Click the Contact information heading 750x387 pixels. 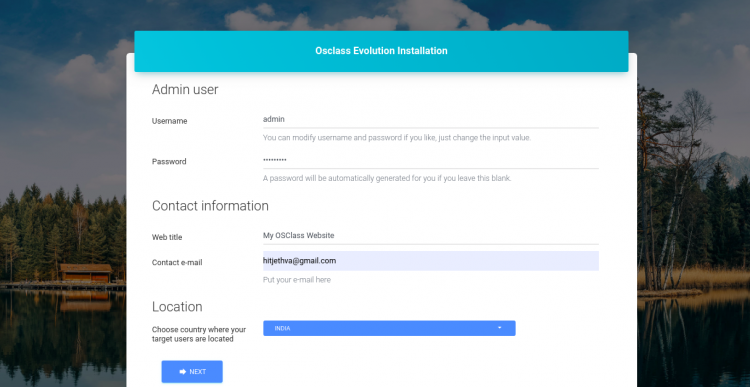click(x=210, y=206)
